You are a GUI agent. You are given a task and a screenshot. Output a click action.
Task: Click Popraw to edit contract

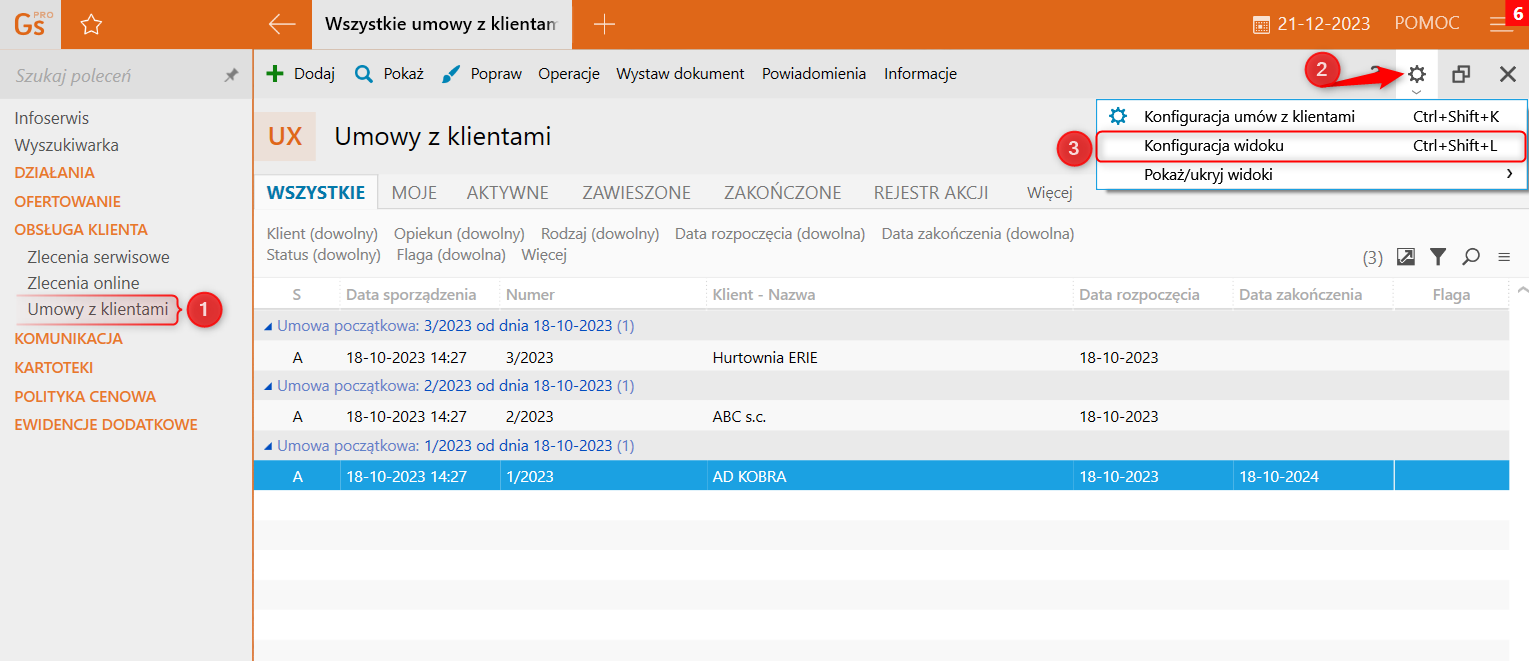pos(482,74)
